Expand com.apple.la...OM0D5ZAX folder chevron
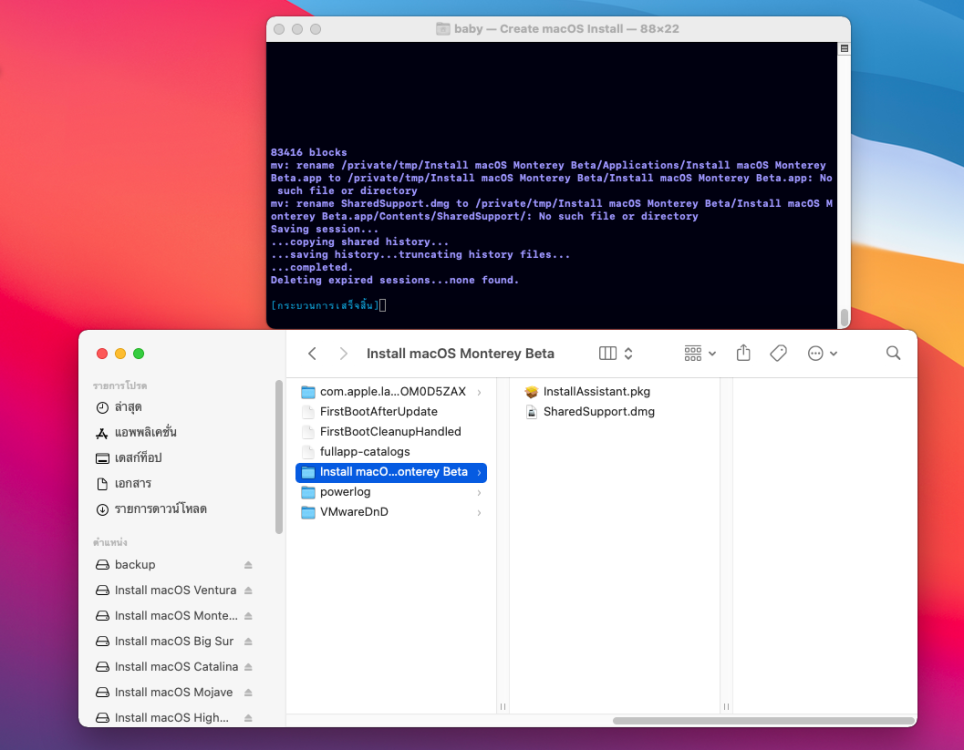 pos(479,392)
